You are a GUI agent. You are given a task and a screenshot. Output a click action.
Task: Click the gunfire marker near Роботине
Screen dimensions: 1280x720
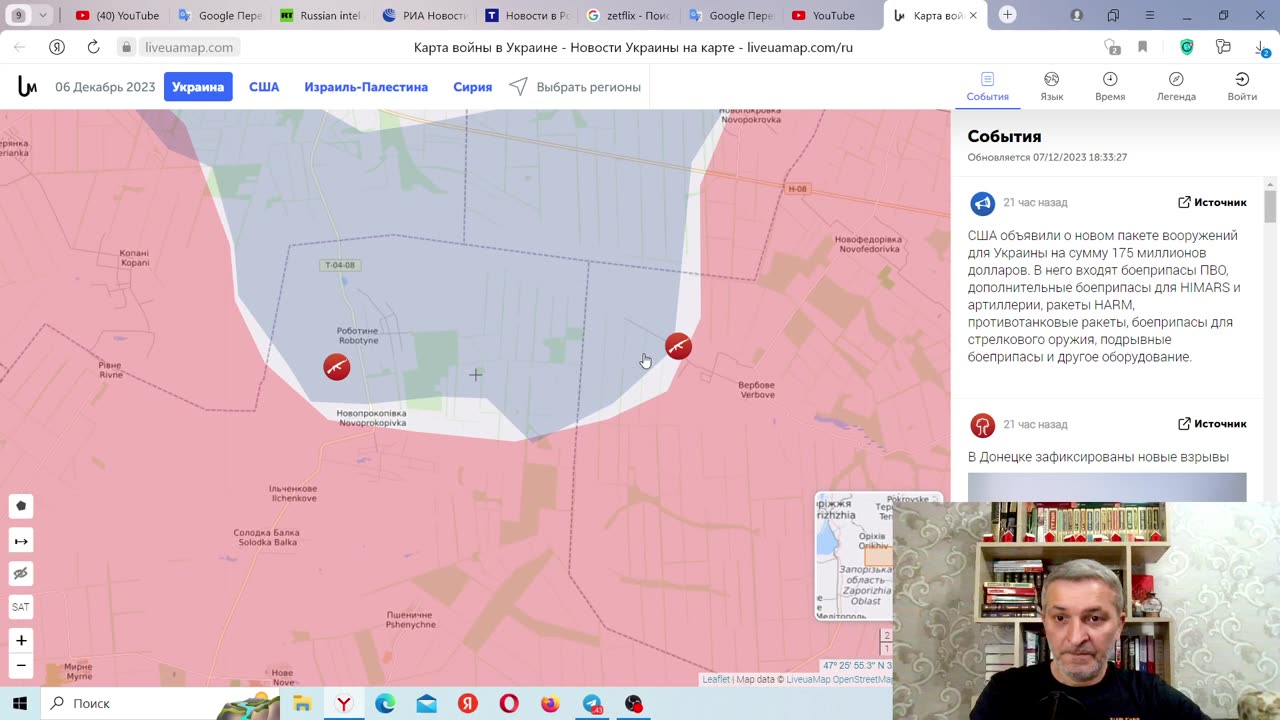(337, 367)
